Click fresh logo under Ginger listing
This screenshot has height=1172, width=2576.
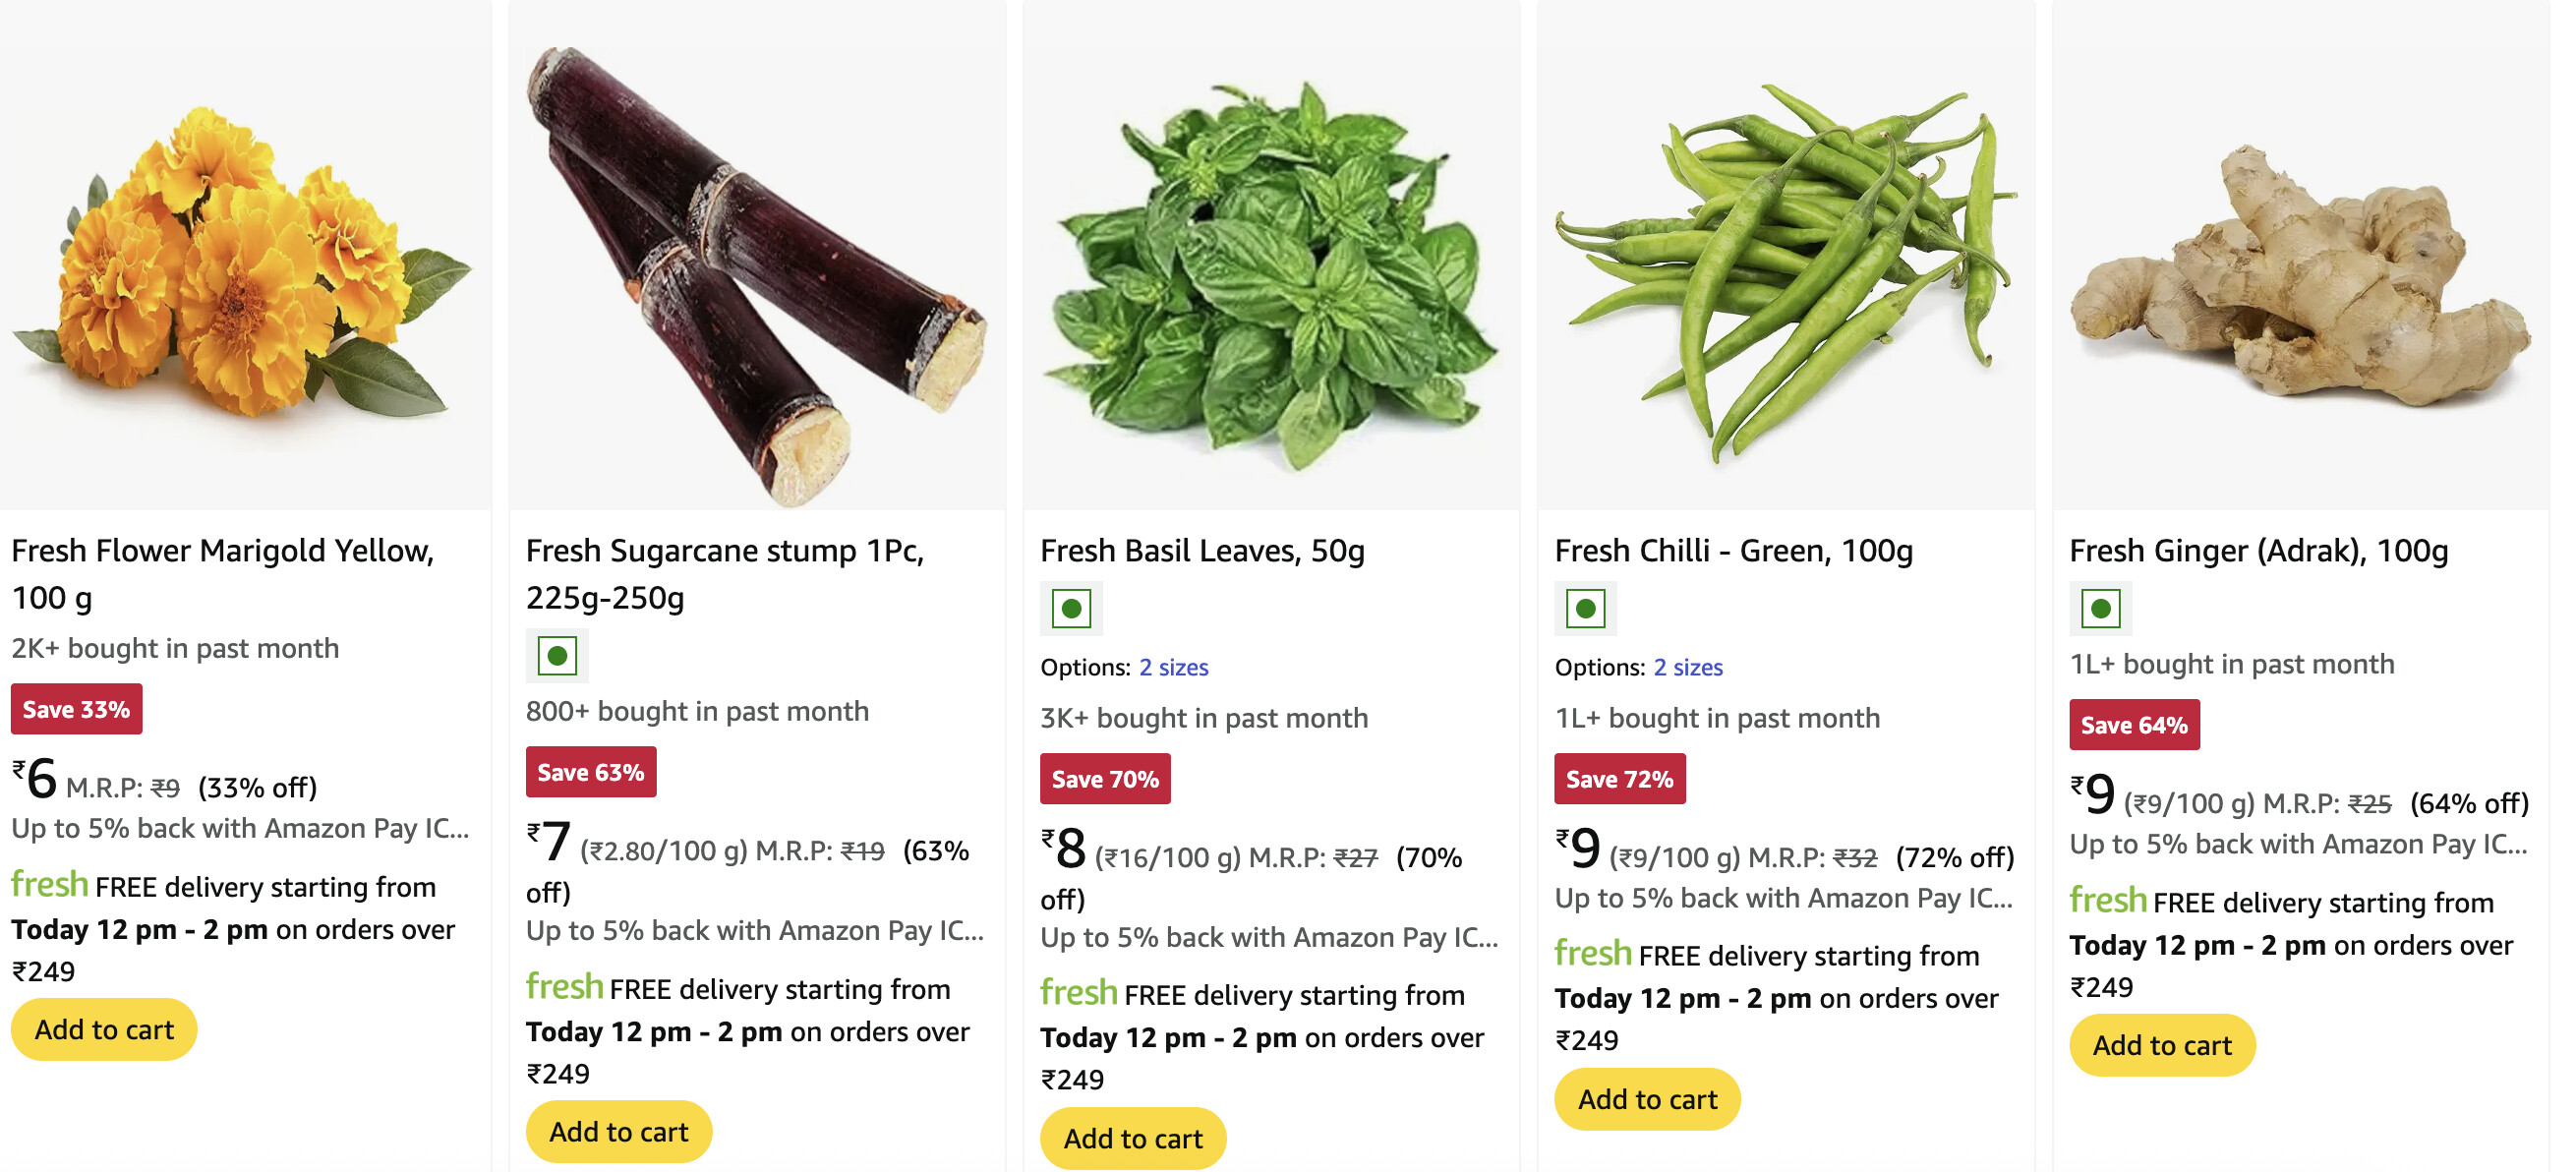tap(2107, 901)
